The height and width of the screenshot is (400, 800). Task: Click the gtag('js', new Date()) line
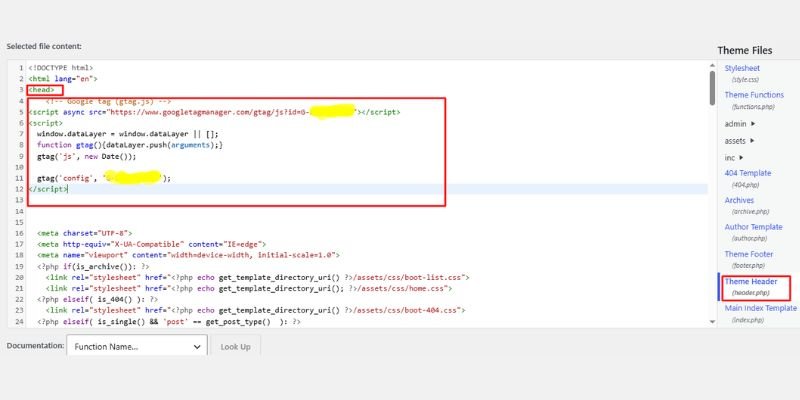(x=87, y=156)
